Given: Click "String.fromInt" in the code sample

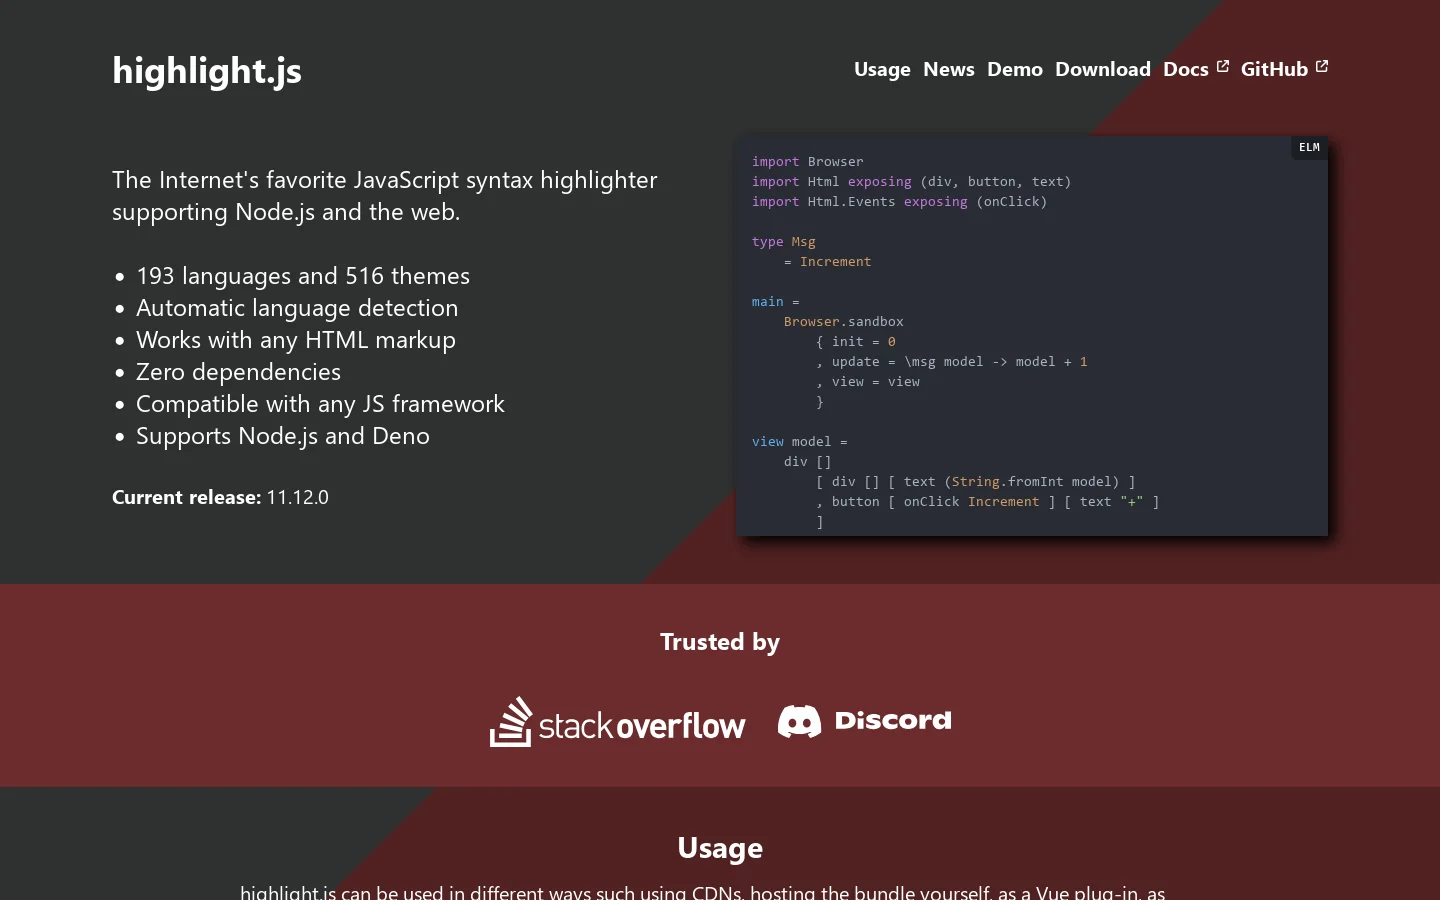Looking at the screenshot, I should click(1008, 481).
